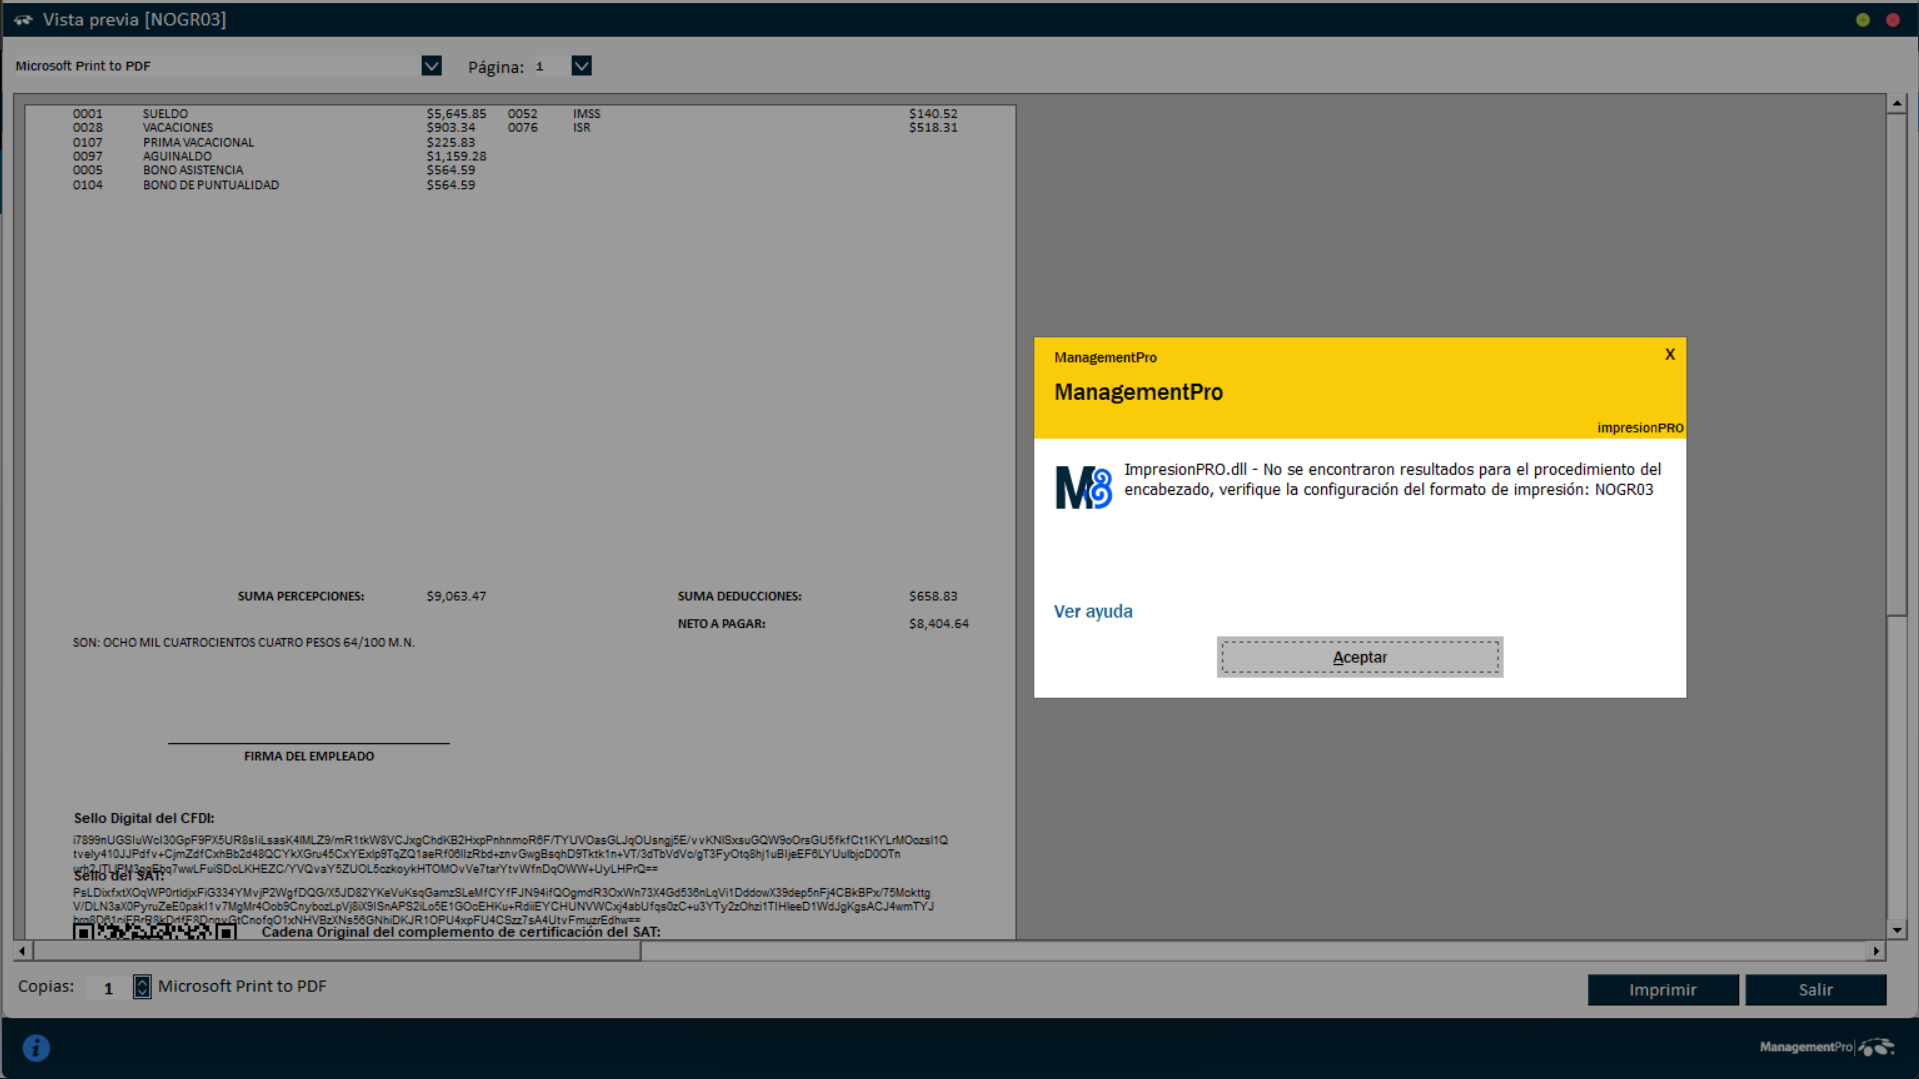Click the M8 logo in the dialog

[1083, 488]
